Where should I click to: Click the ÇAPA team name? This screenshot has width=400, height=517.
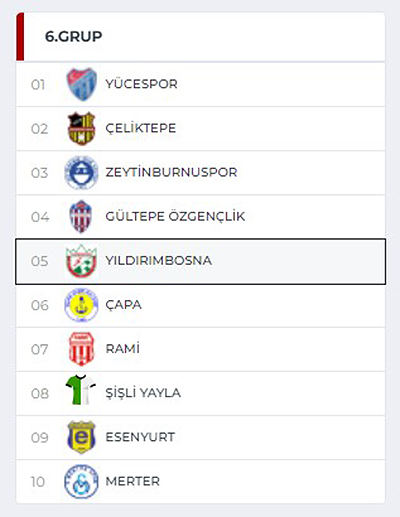coord(123,305)
